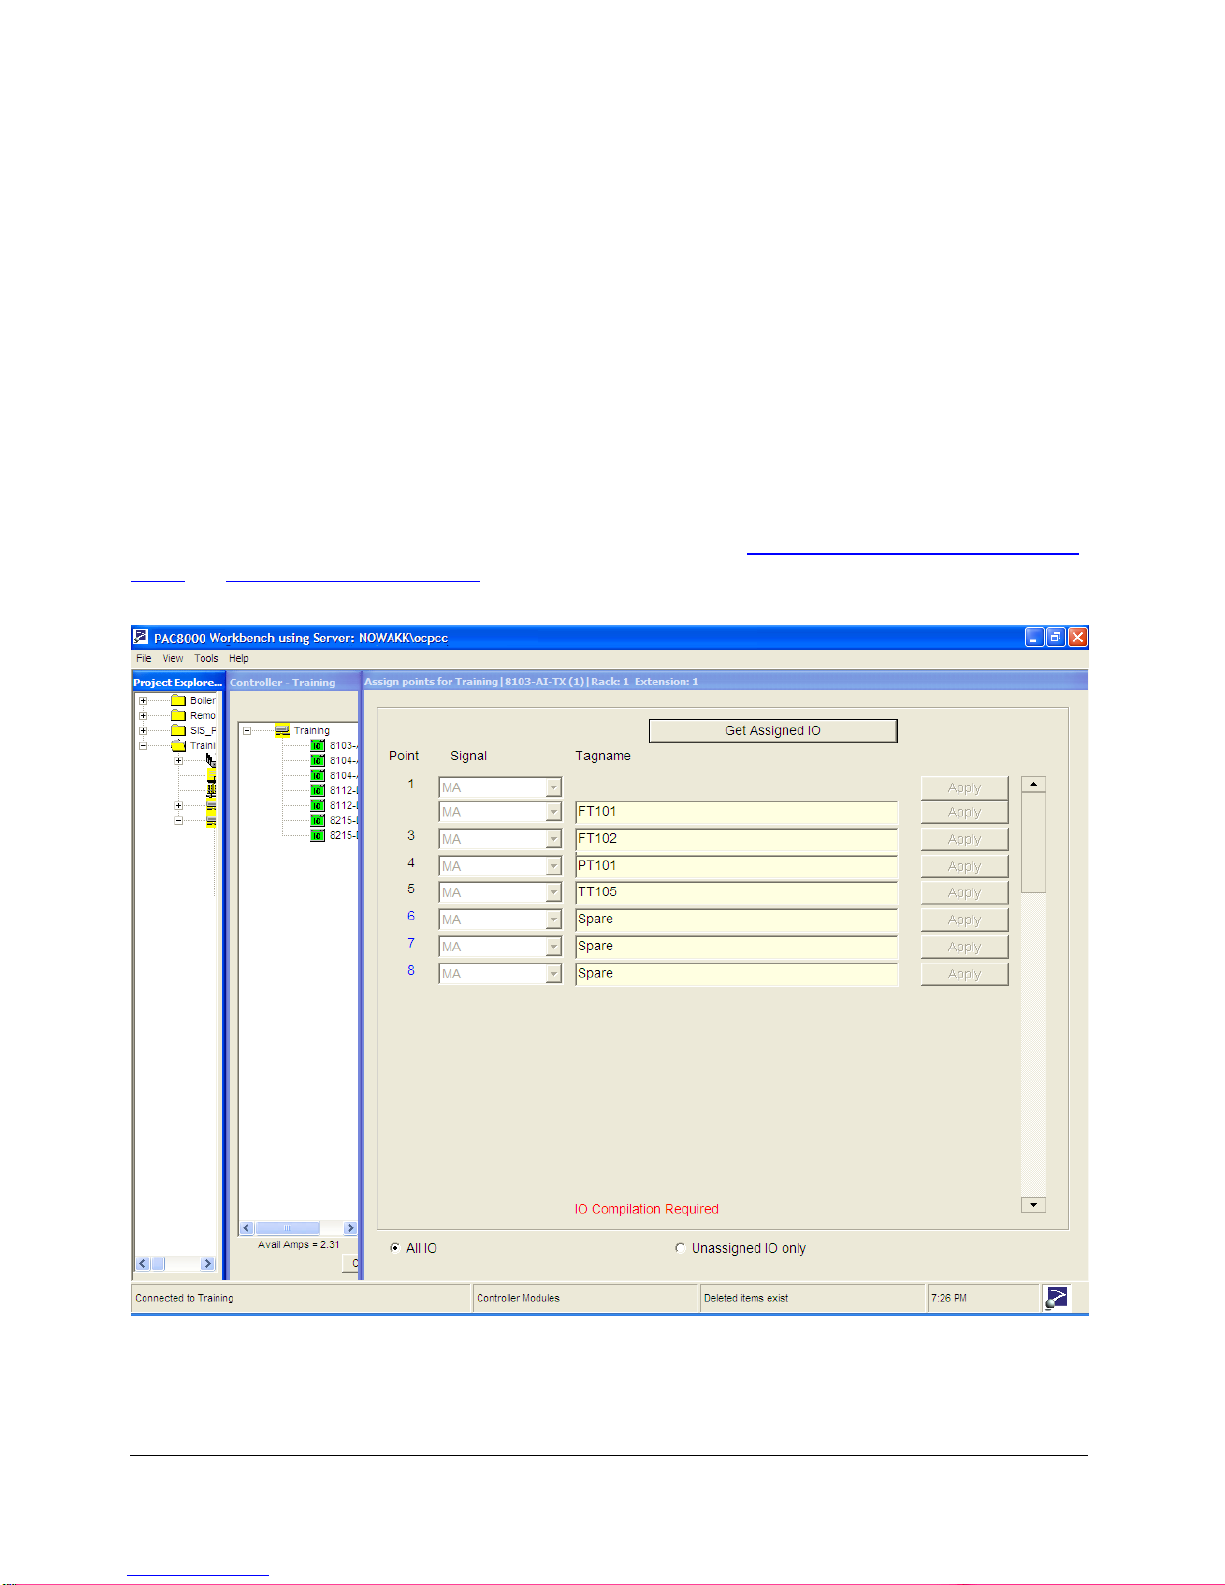The image size is (1225, 1585).
Task: Click the 7:26 PM status bar clock
Action: pos(949,1298)
